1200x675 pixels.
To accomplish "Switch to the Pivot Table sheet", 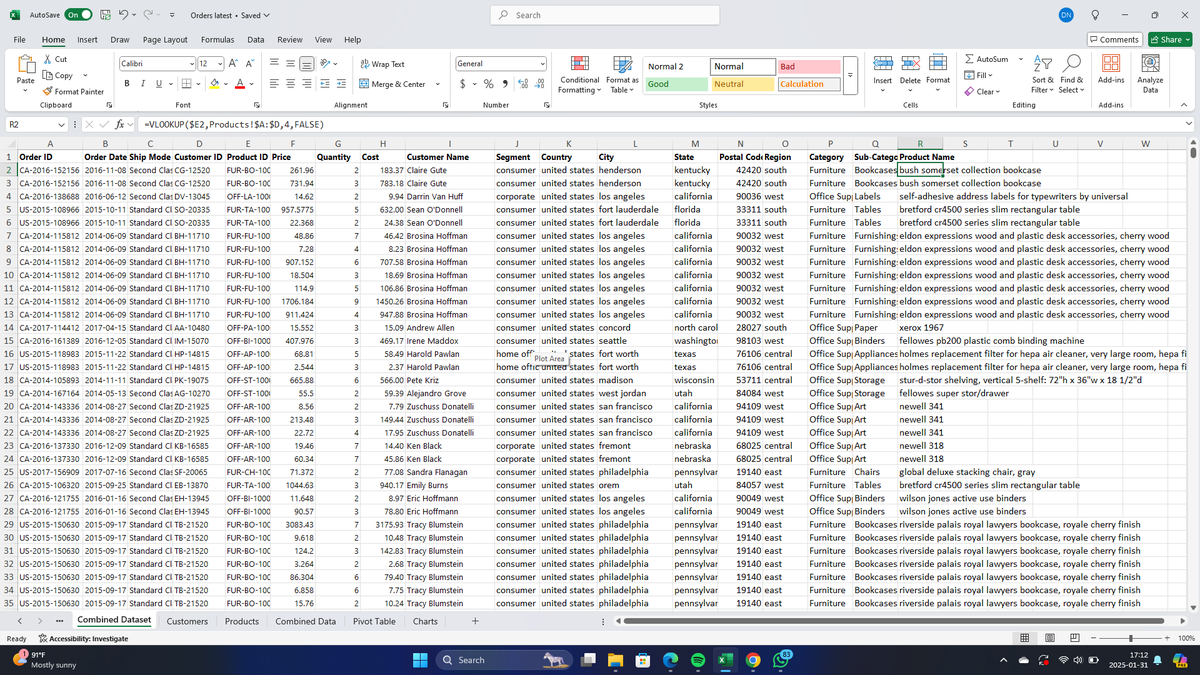I will pyautogui.click(x=374, y=621).
